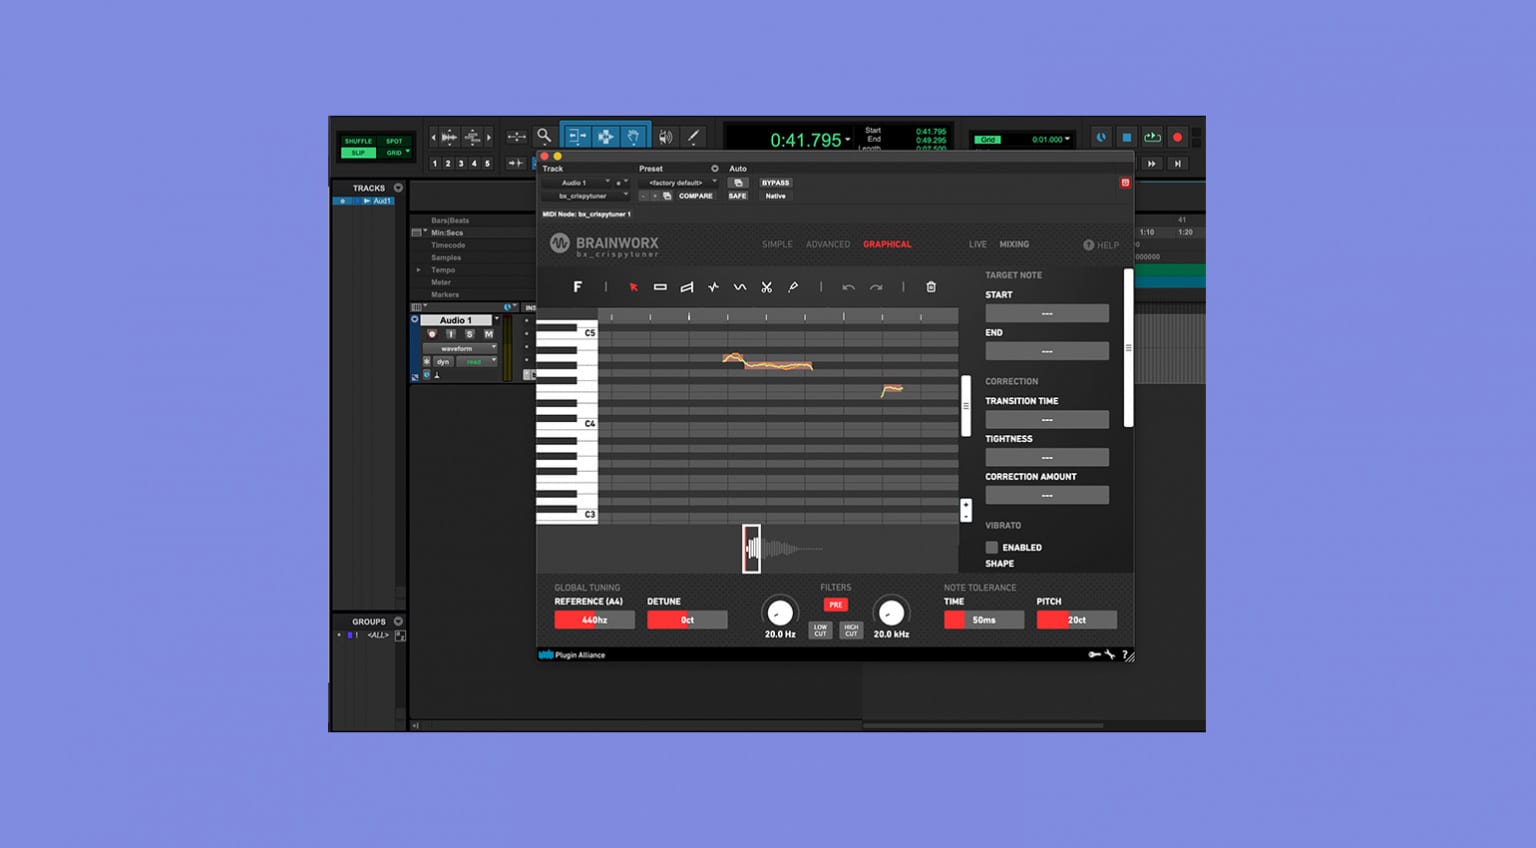
Task: Select the rectangle note tool
Action: [x=660, y=287]
